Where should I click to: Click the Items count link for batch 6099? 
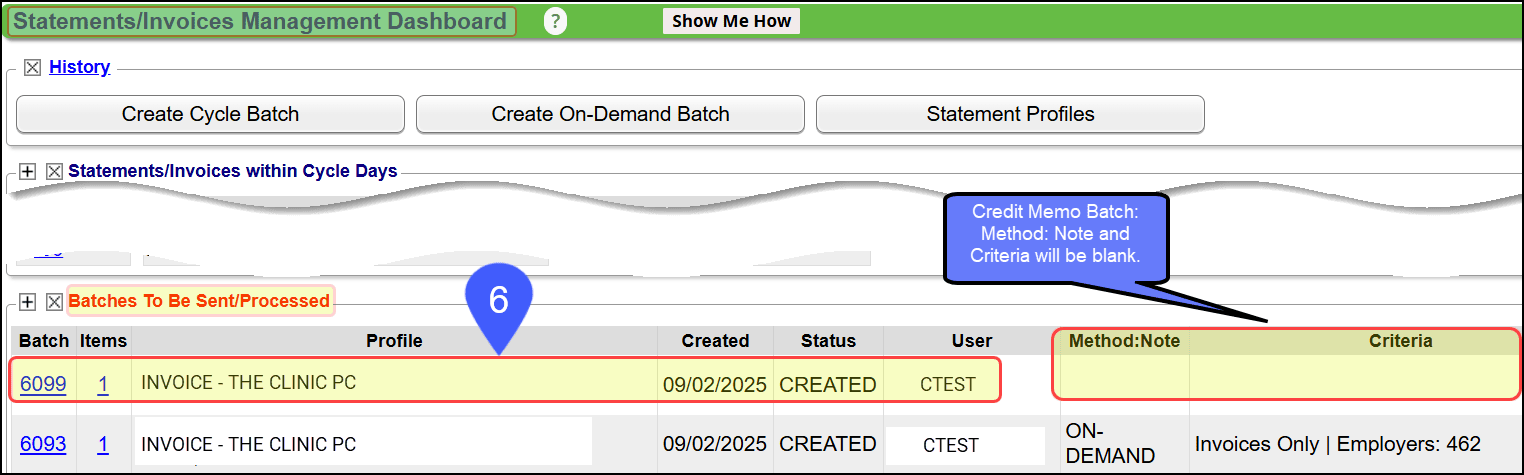coord(103,383)
